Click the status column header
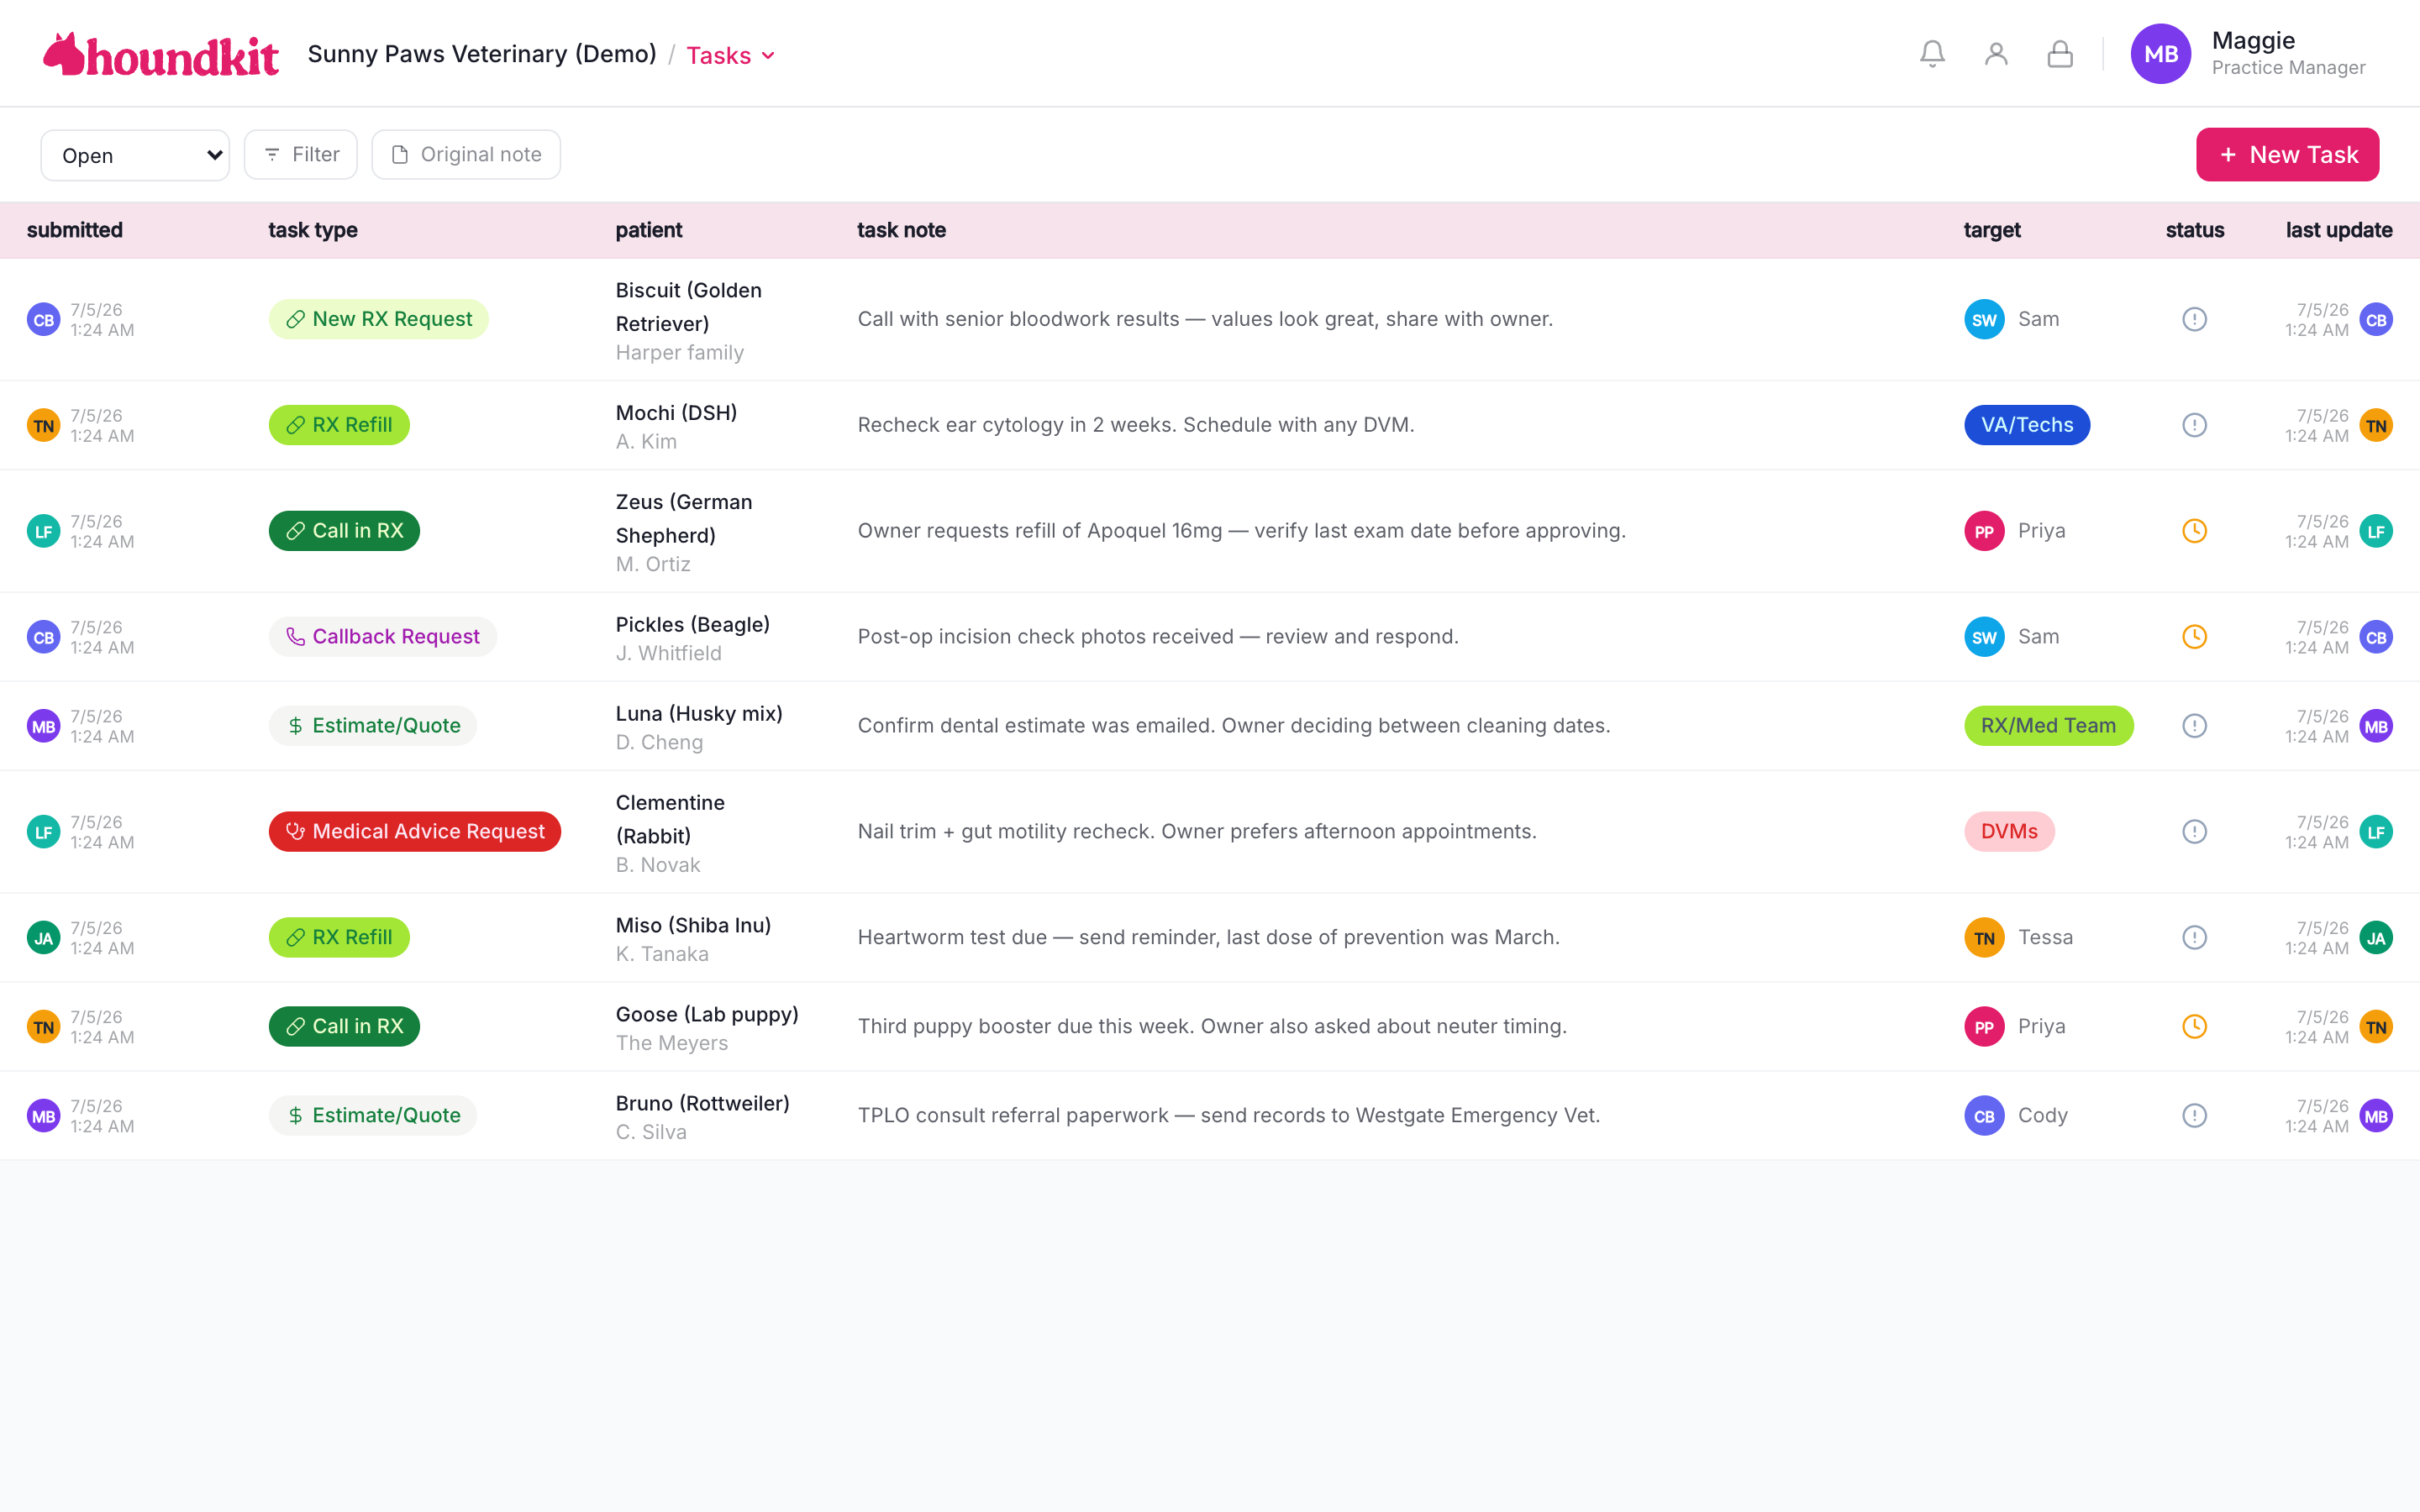This screenshot has width=2420, height=1512. click(2194, 230)
